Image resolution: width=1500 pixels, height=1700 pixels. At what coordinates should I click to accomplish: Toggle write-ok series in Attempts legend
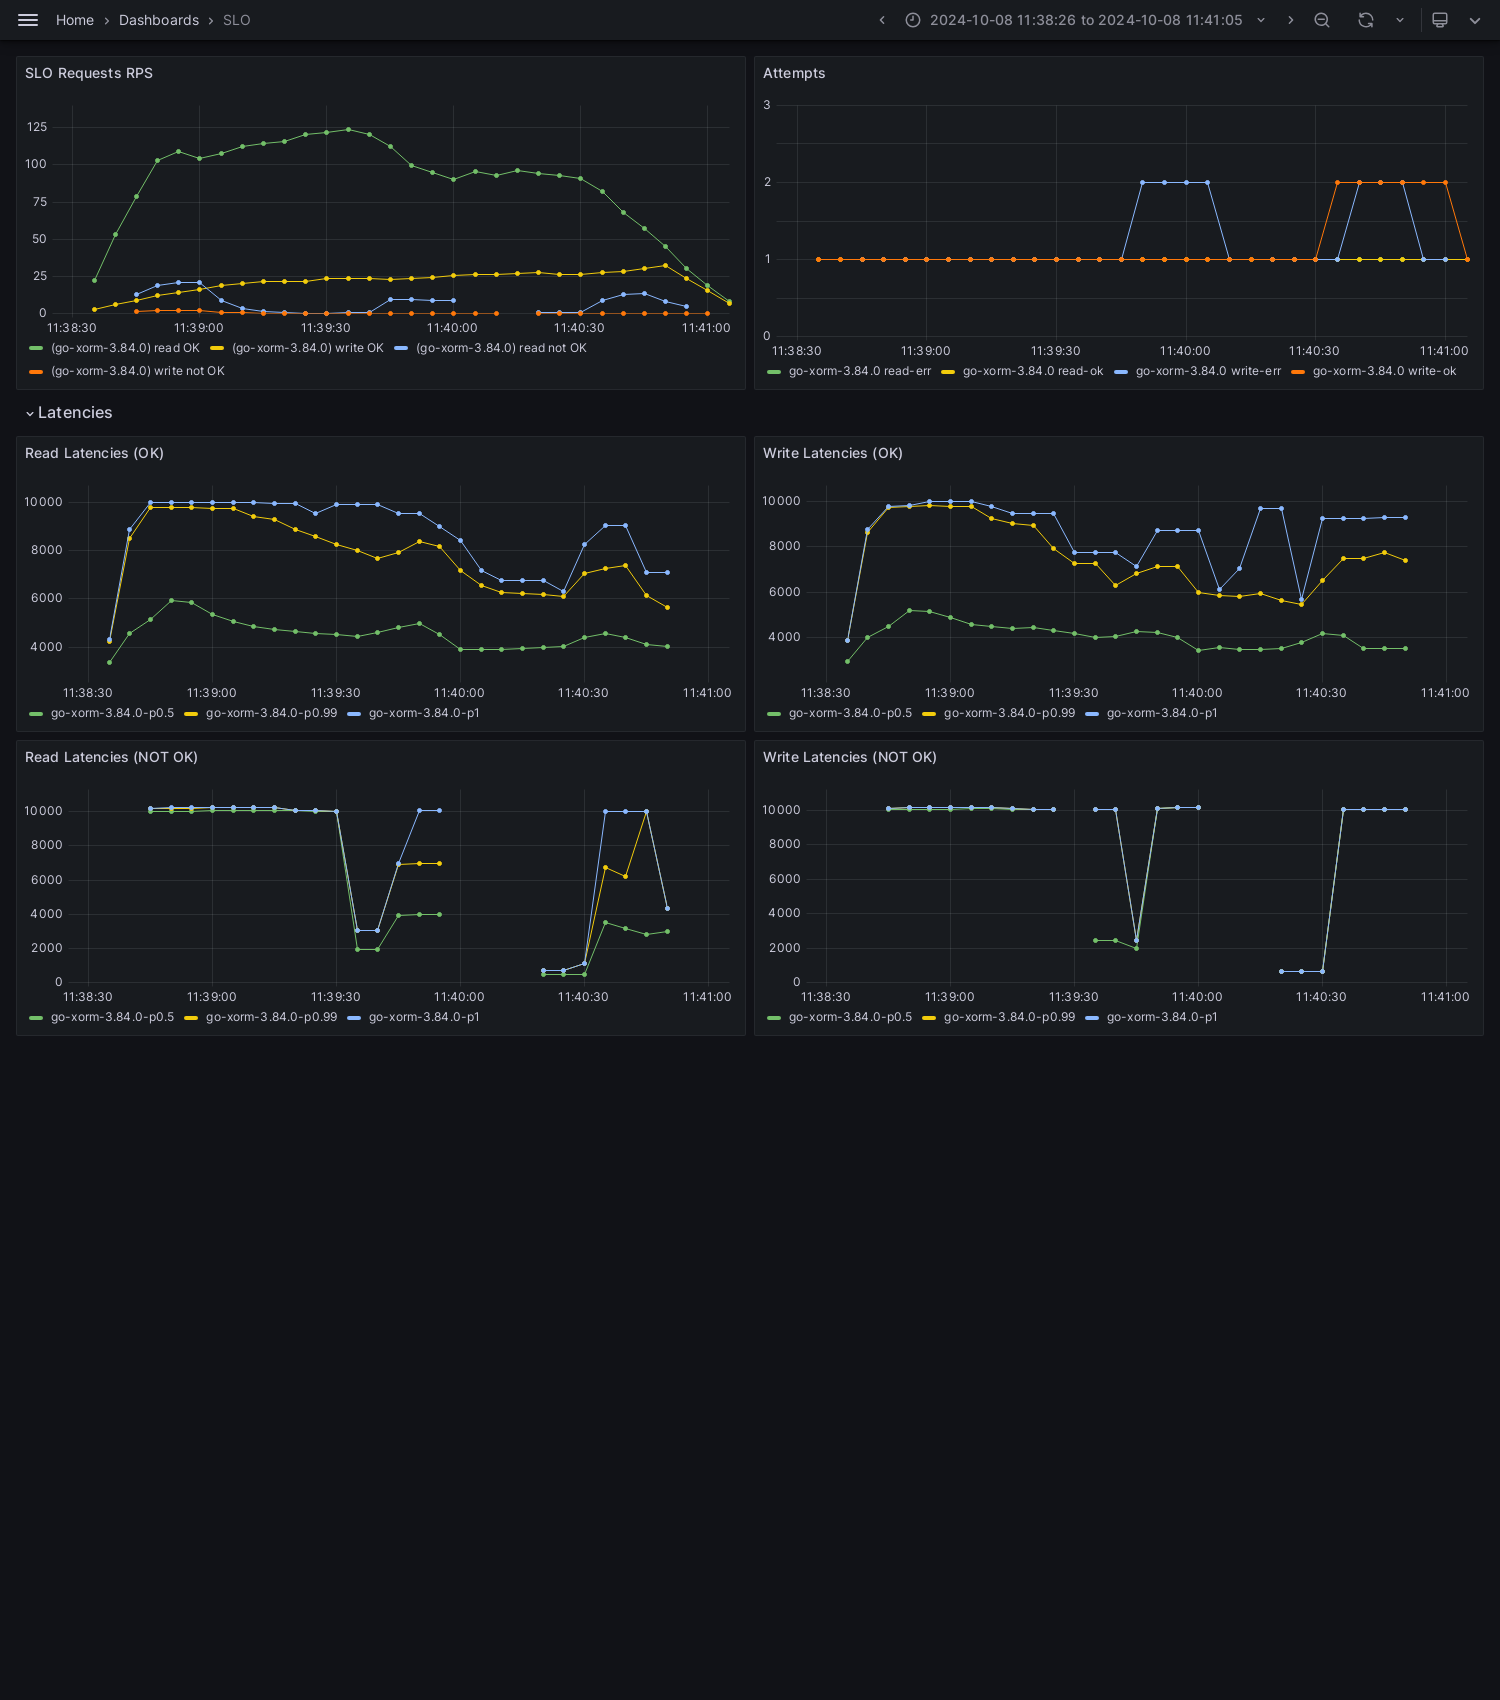[1384, 371]
